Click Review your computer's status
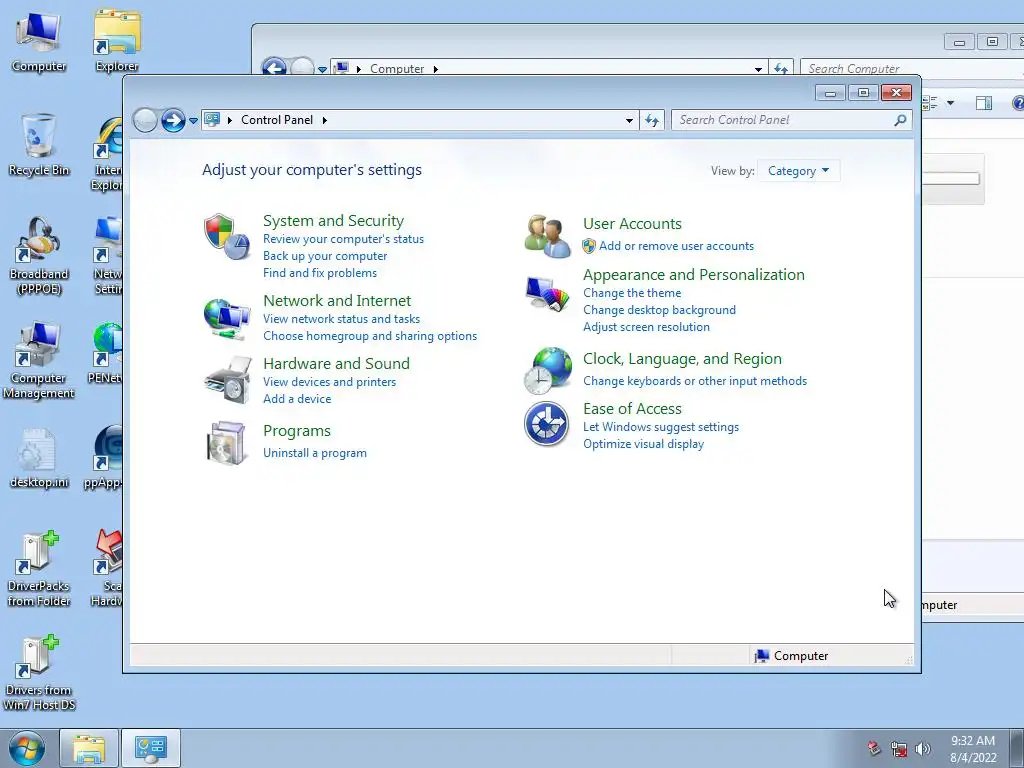The height and width of the screenshot is (768, 1024). click(344, 239)
